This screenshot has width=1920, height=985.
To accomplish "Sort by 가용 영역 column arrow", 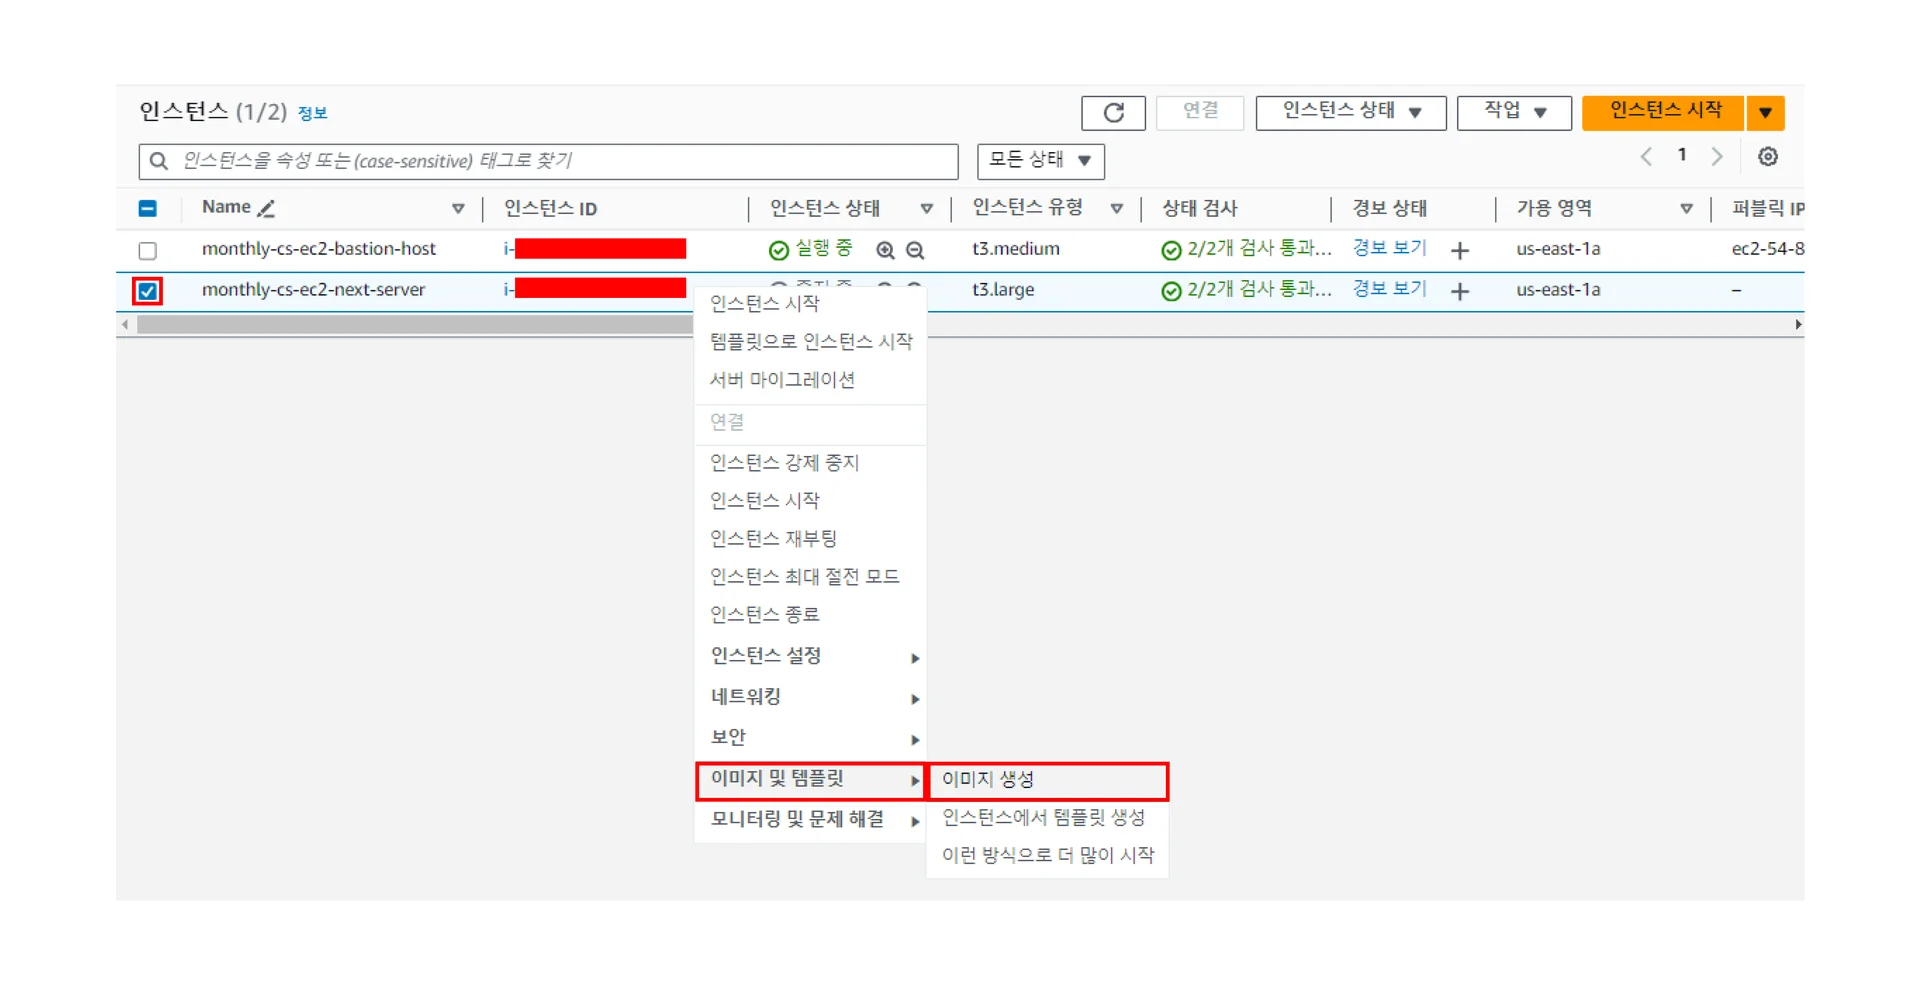I will (x=1686, y=208).
